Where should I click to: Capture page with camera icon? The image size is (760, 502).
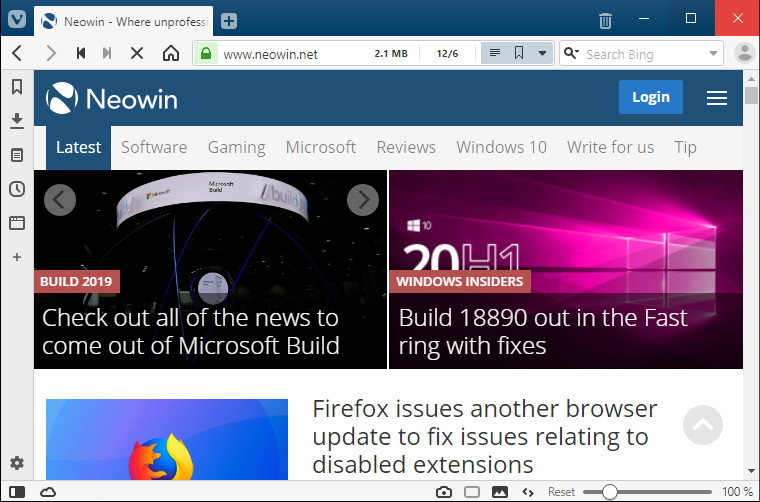(x=444, y=492)
